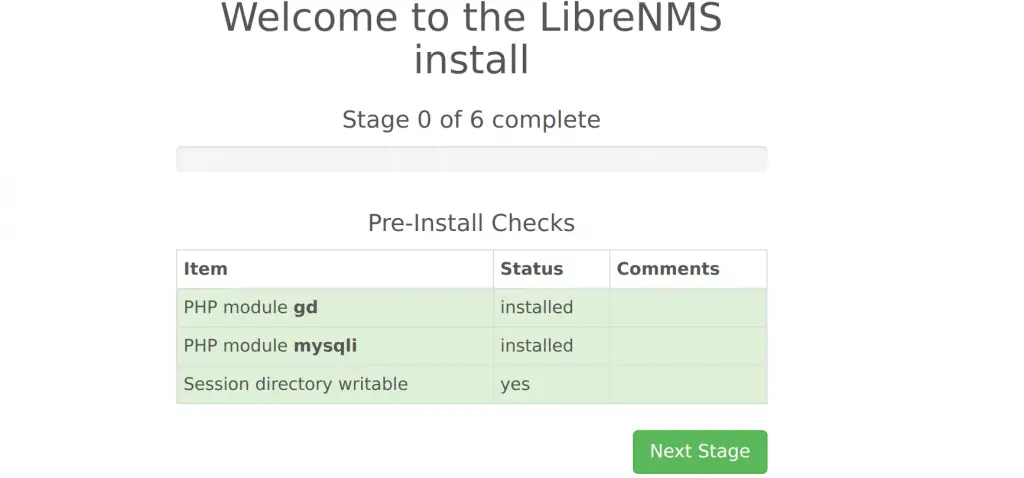The image size is (1024, 478).
Task: Click the installed status for gd module
Action: (537, 307)
